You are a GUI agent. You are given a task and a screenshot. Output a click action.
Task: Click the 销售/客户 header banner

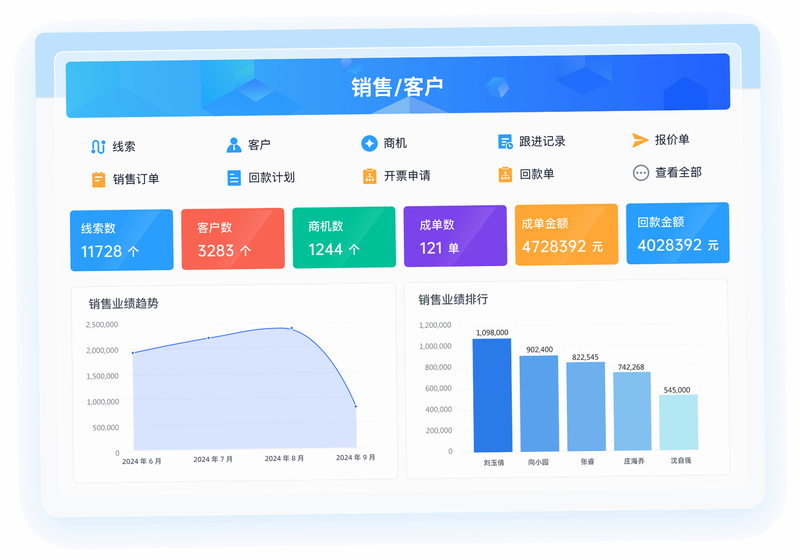[398, 86]
